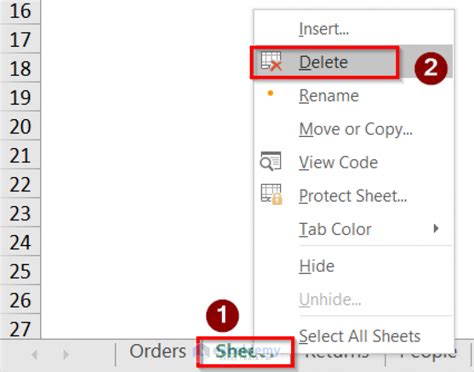The height and width of the screenshot is (372, 474).
Task: Select the highlighted Sheet tab
Action: [x=245, y=352]
